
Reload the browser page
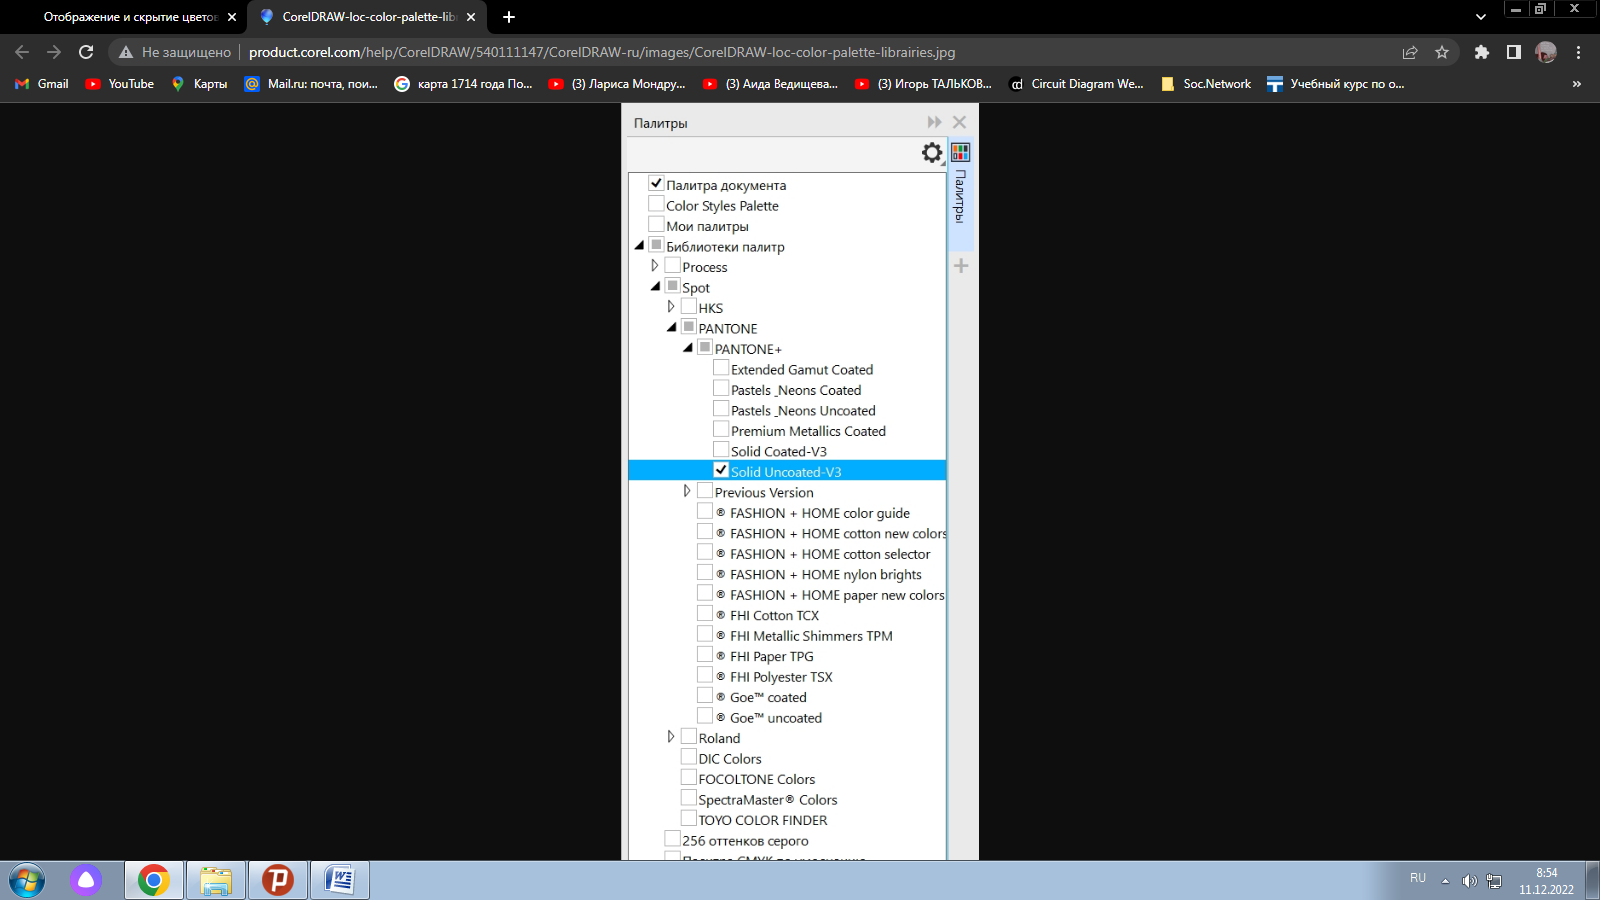[86, 52]
